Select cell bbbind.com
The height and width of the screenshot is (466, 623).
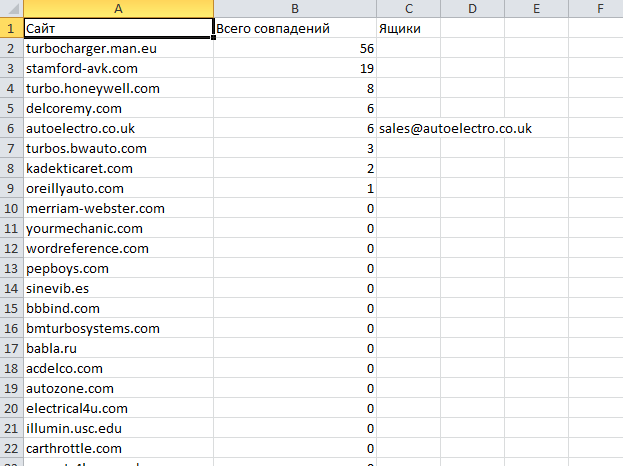coord(118,308)
